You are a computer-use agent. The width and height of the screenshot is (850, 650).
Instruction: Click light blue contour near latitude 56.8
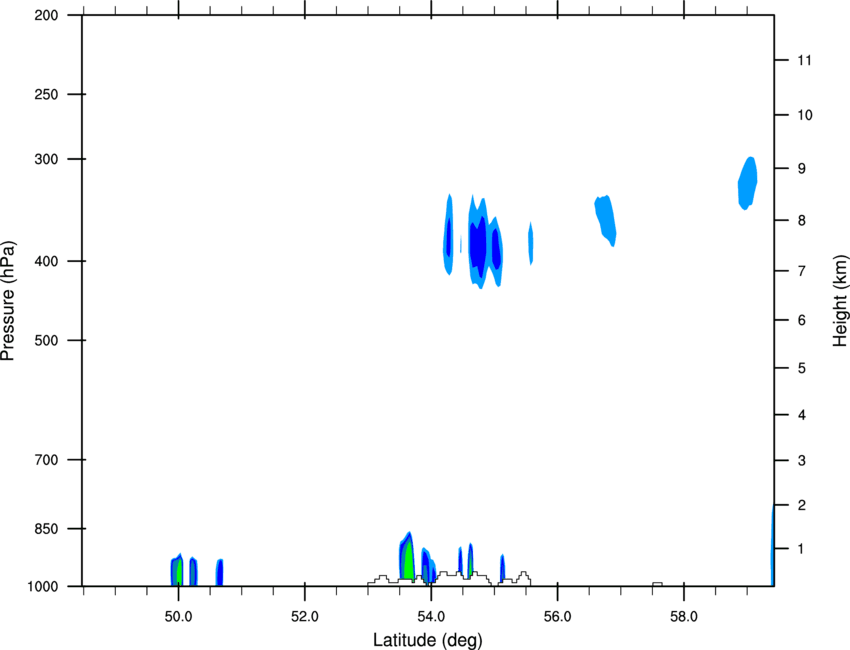tap(606, 220)
